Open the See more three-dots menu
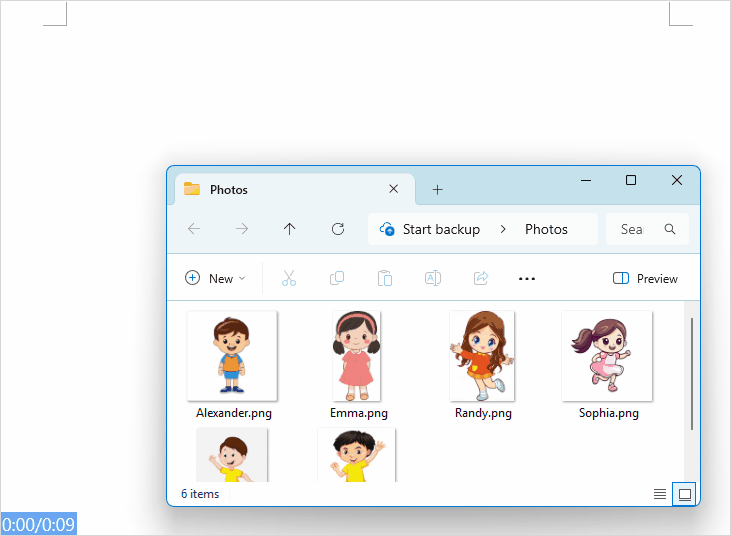The width and height of the screenshot is (731, 536). click(527, 279)
